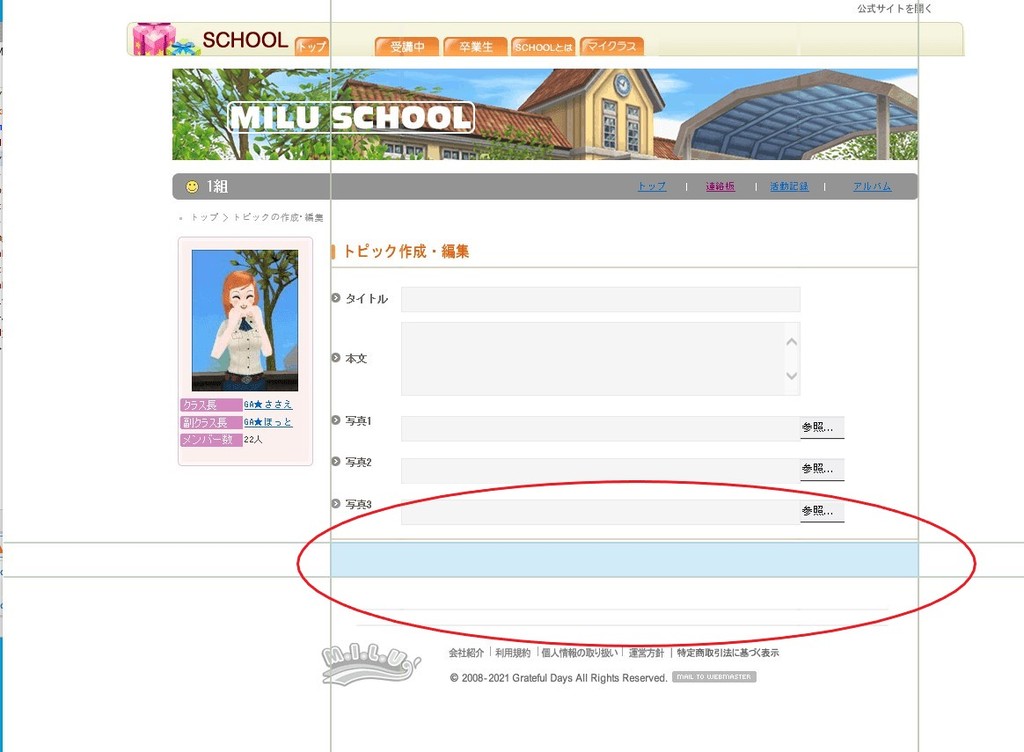Screen dimensions: 1024x752
Task: Click the 写真2 file path field
Action: [600, 470]
